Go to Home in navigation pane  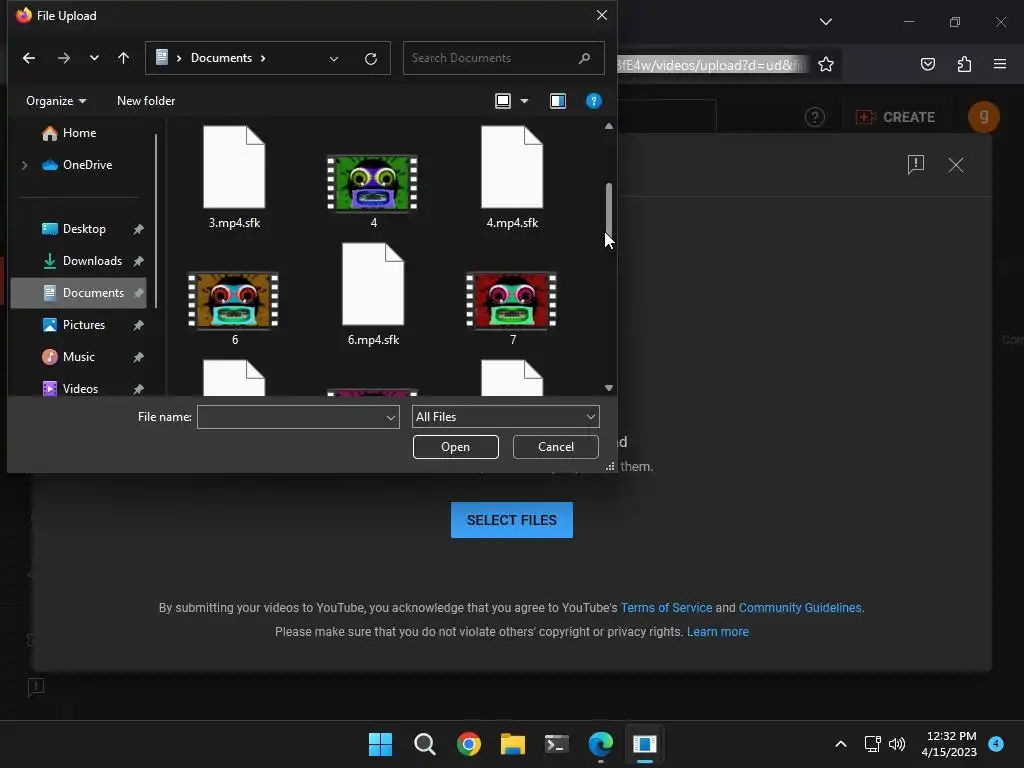coord(69,133)
